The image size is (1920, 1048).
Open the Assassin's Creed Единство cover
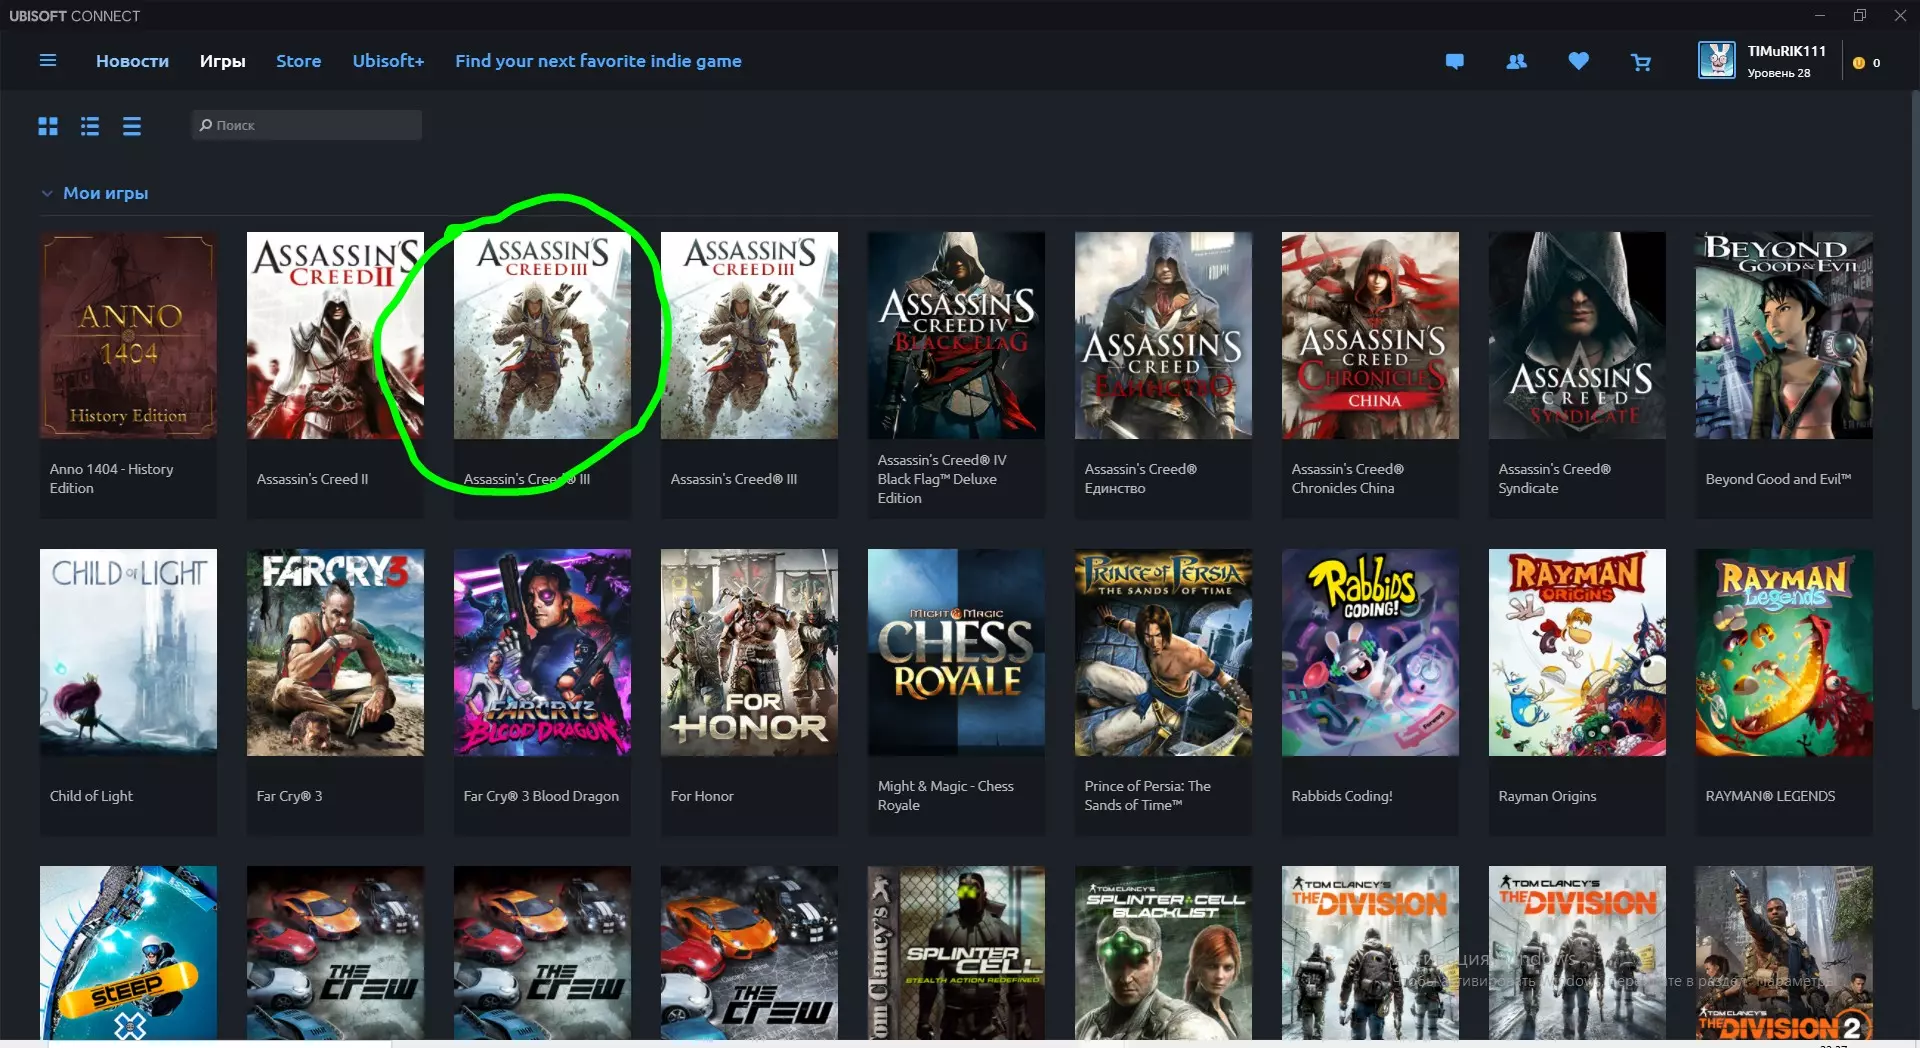pyautogui.click(x=1163, y=336)
